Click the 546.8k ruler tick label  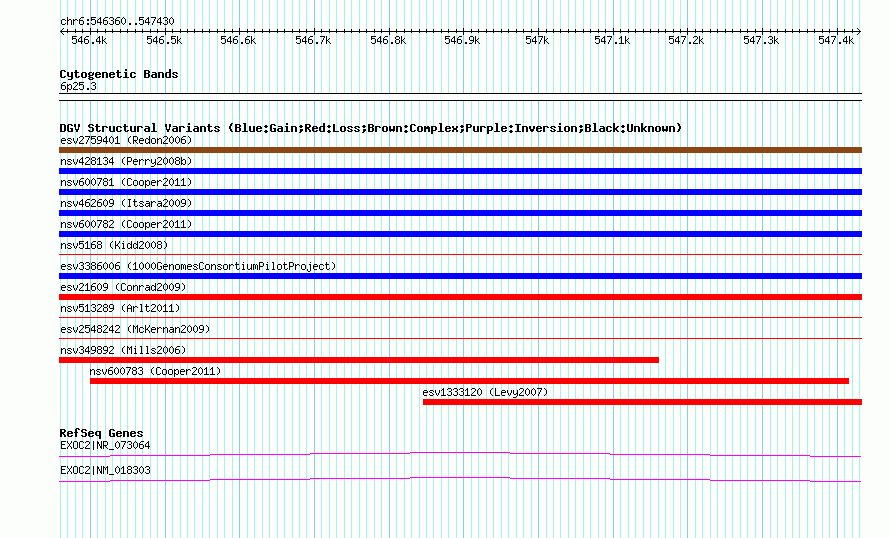coord(388,40)
